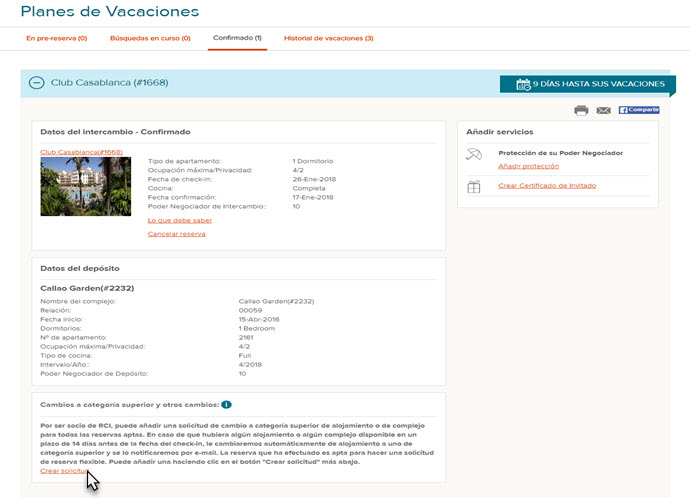Click the calendar icon in vacation countdown banner

click(x=523, y=84)
